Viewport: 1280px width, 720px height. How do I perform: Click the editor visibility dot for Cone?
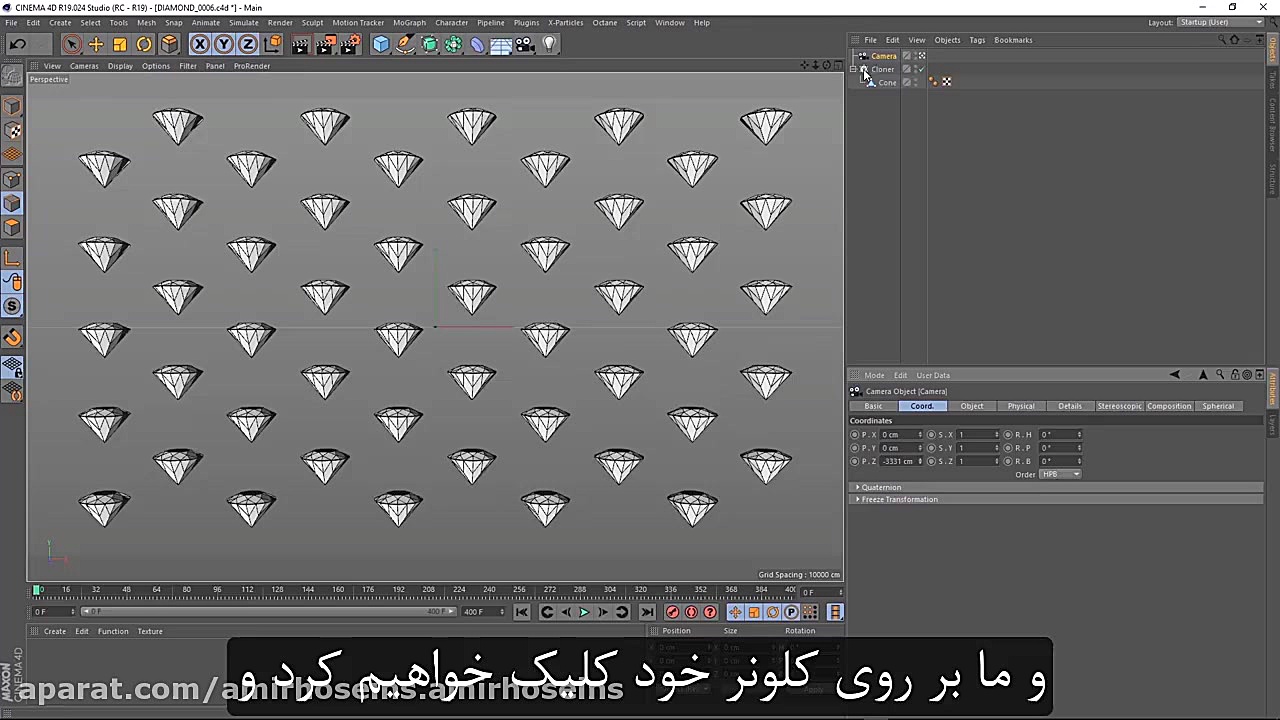pos(915,80)
